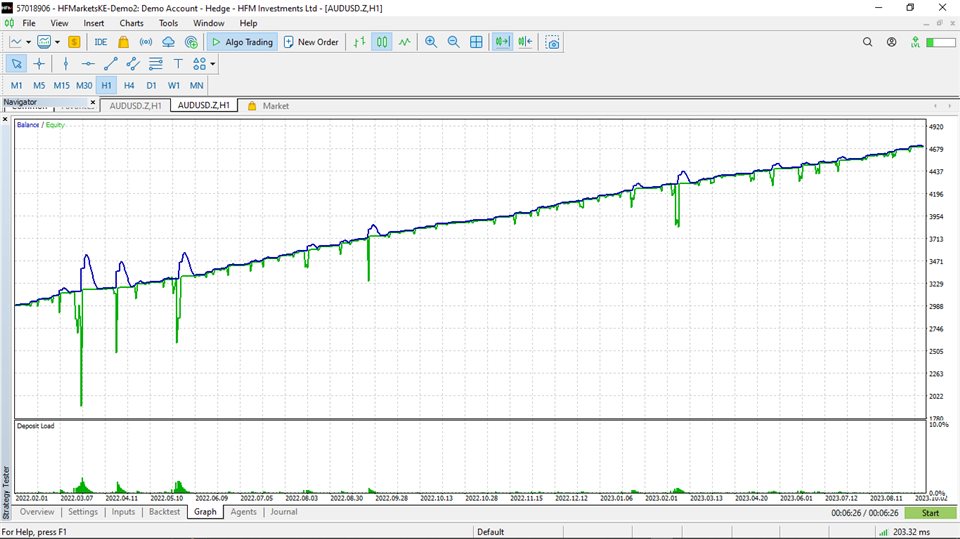Open Strategy Tester Settings tab
Viewport: 960px width, 539px height.
point(83,512)
